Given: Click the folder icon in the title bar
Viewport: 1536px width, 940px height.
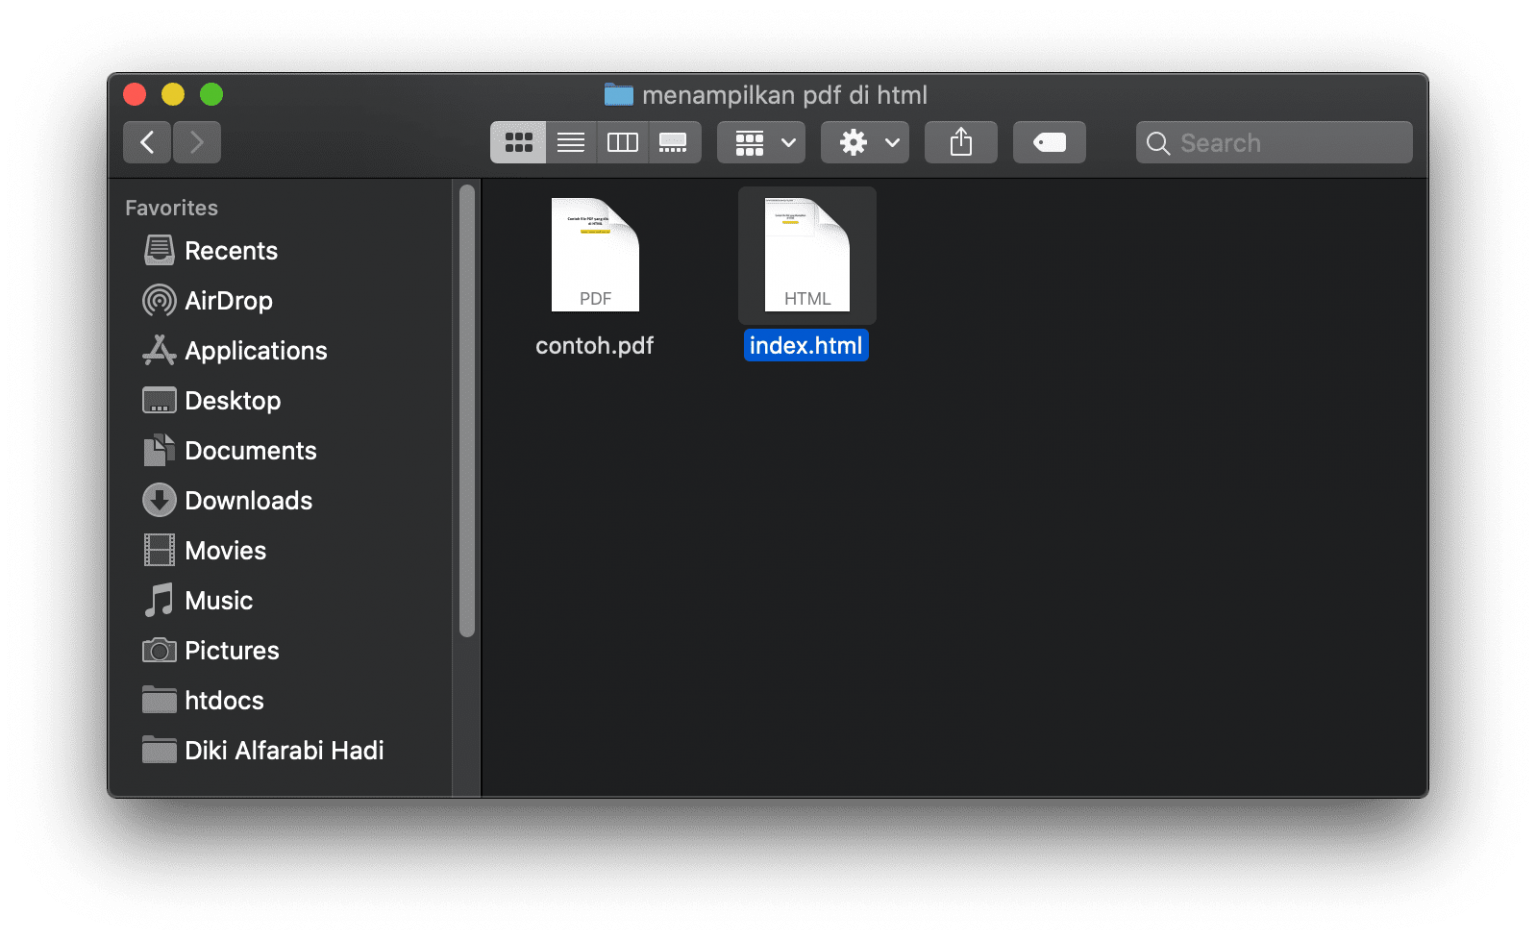Looking at the screenshot, I should [619, 95].
